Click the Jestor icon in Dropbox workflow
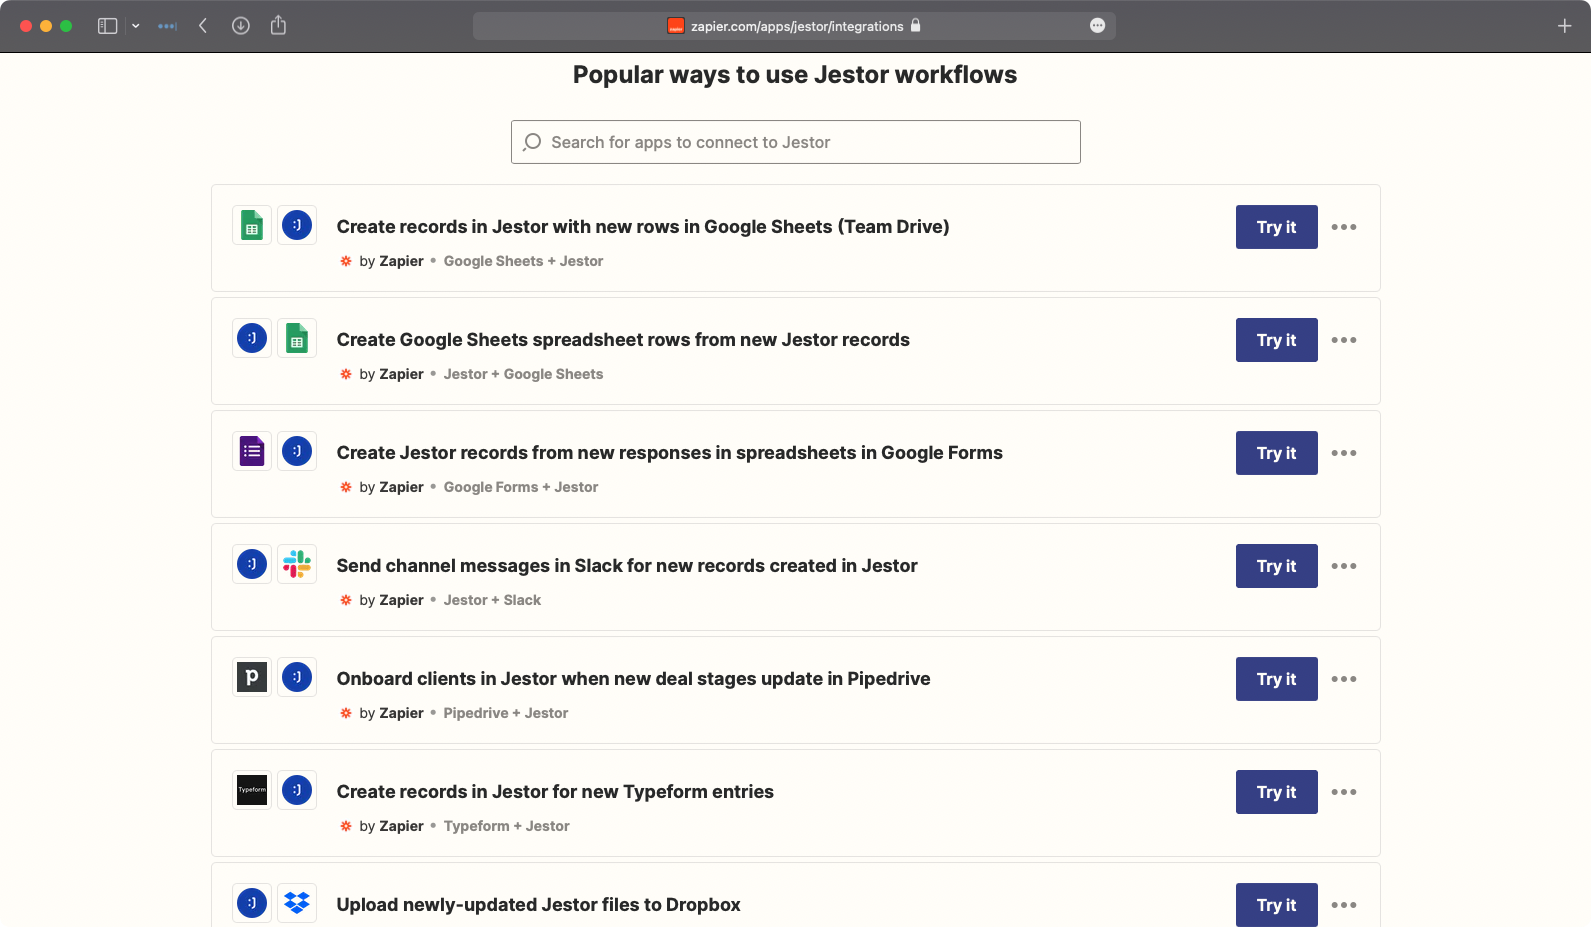 click(252, 903)
